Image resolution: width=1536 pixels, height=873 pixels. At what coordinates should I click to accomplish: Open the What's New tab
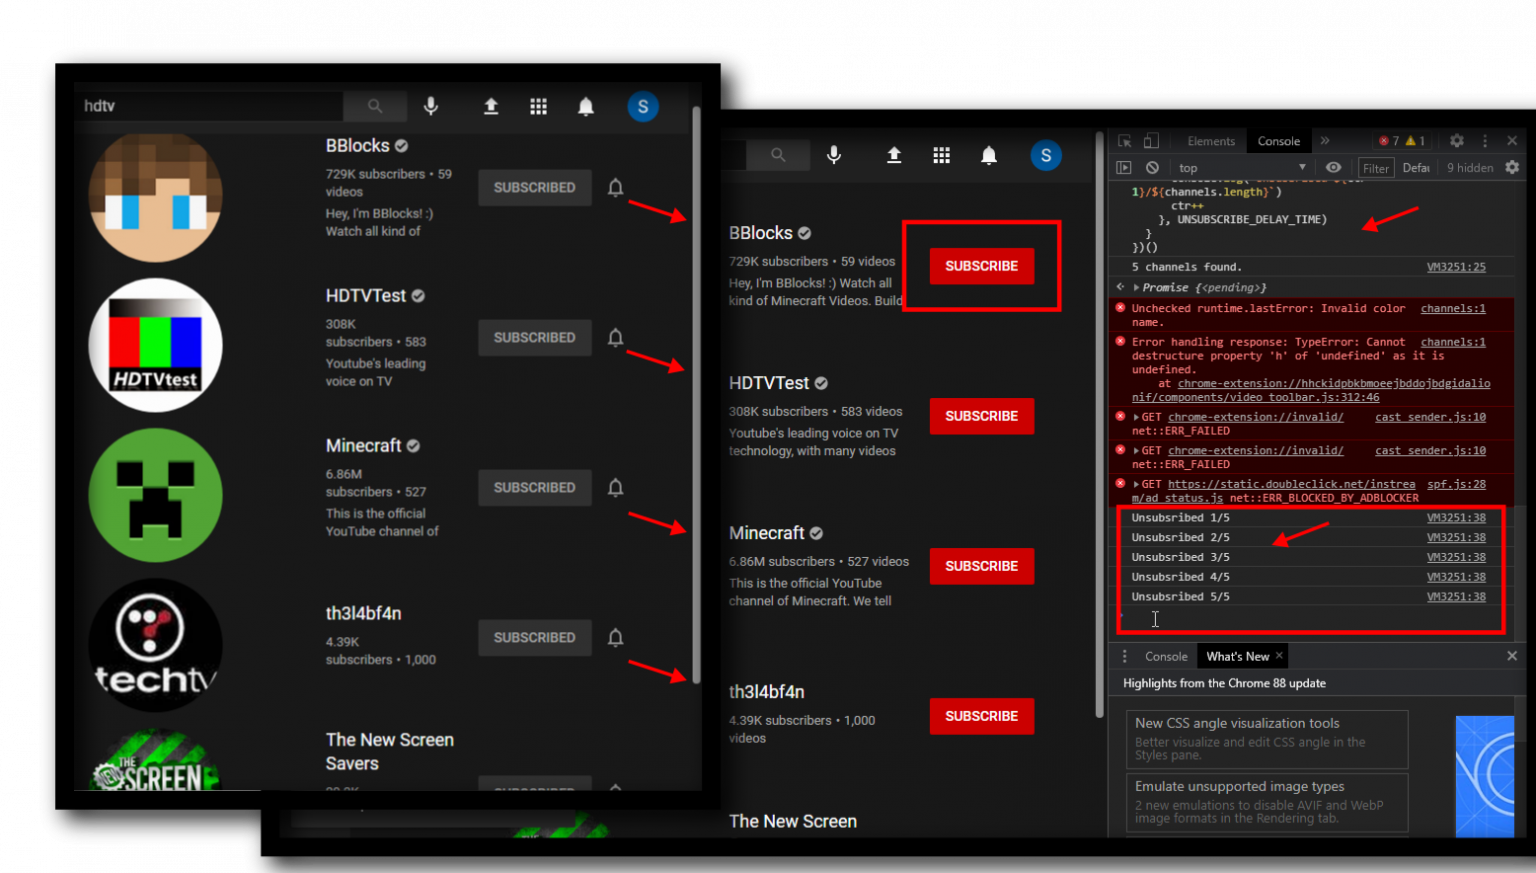pos(1237,656)
